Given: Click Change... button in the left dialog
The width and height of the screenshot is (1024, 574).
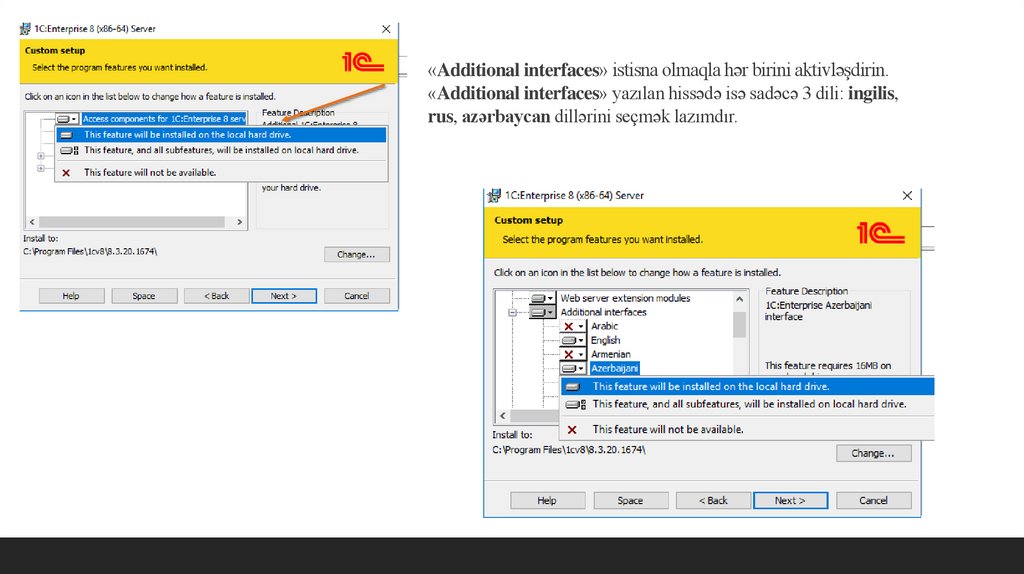Looking at the screenshot, I should point(356,254).
